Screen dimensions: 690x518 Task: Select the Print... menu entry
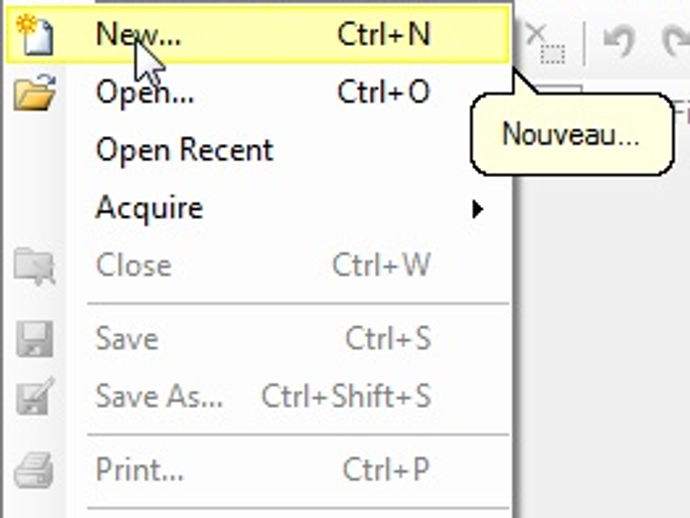[258, 470]
